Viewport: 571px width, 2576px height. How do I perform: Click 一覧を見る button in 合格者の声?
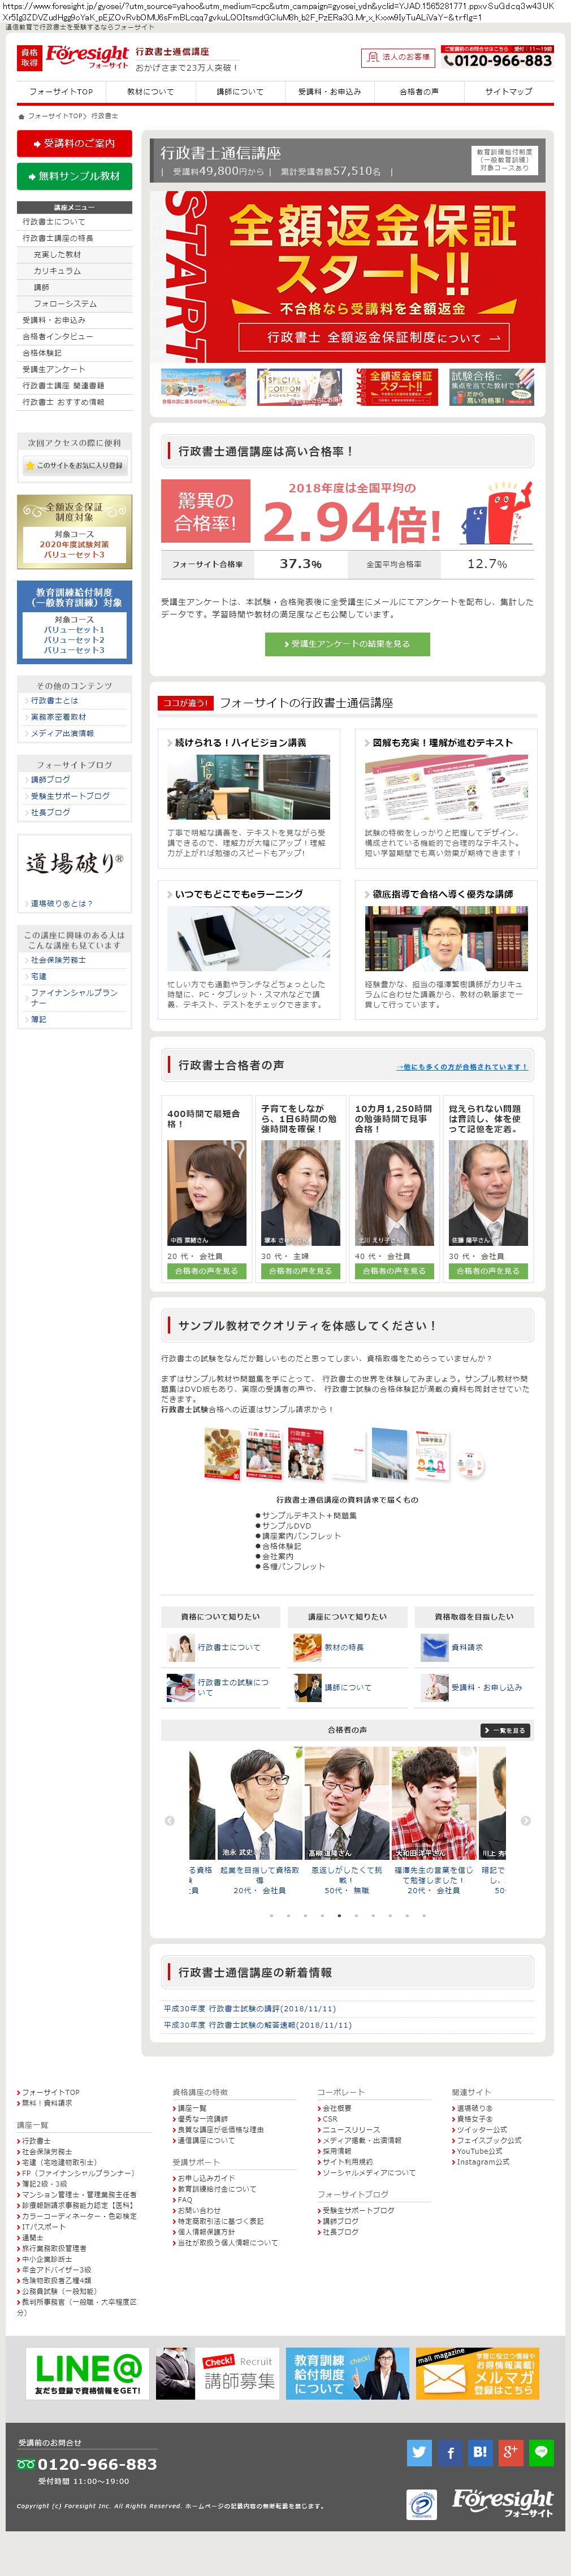point(505,1730)
